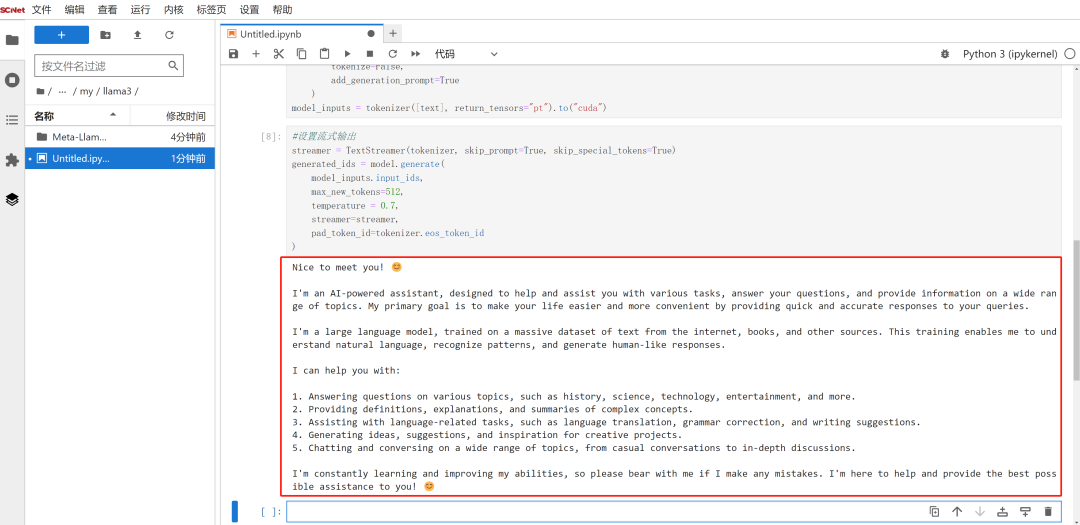Delete the active cell with trash icon
This screenshot has height=525, width=1080.
[1048, 512]
